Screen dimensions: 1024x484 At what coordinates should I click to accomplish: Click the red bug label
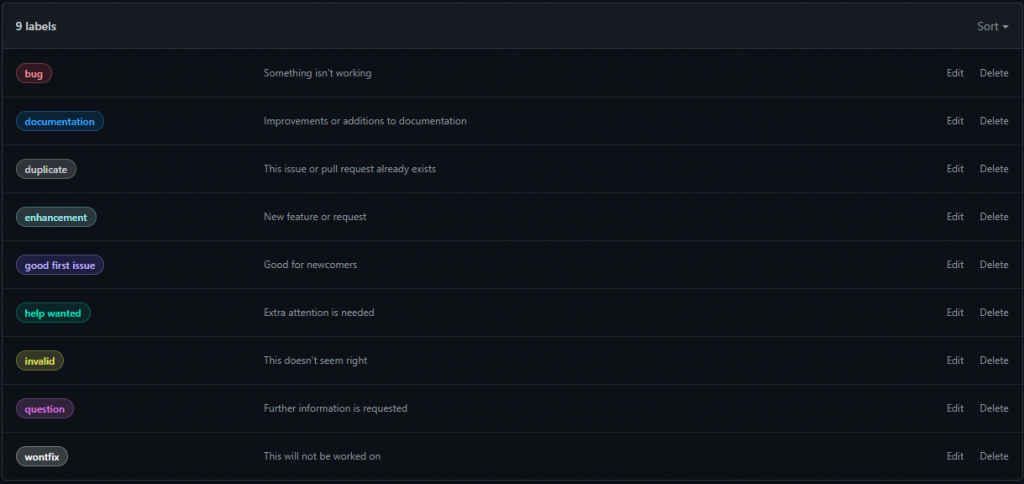coord(34,73)
